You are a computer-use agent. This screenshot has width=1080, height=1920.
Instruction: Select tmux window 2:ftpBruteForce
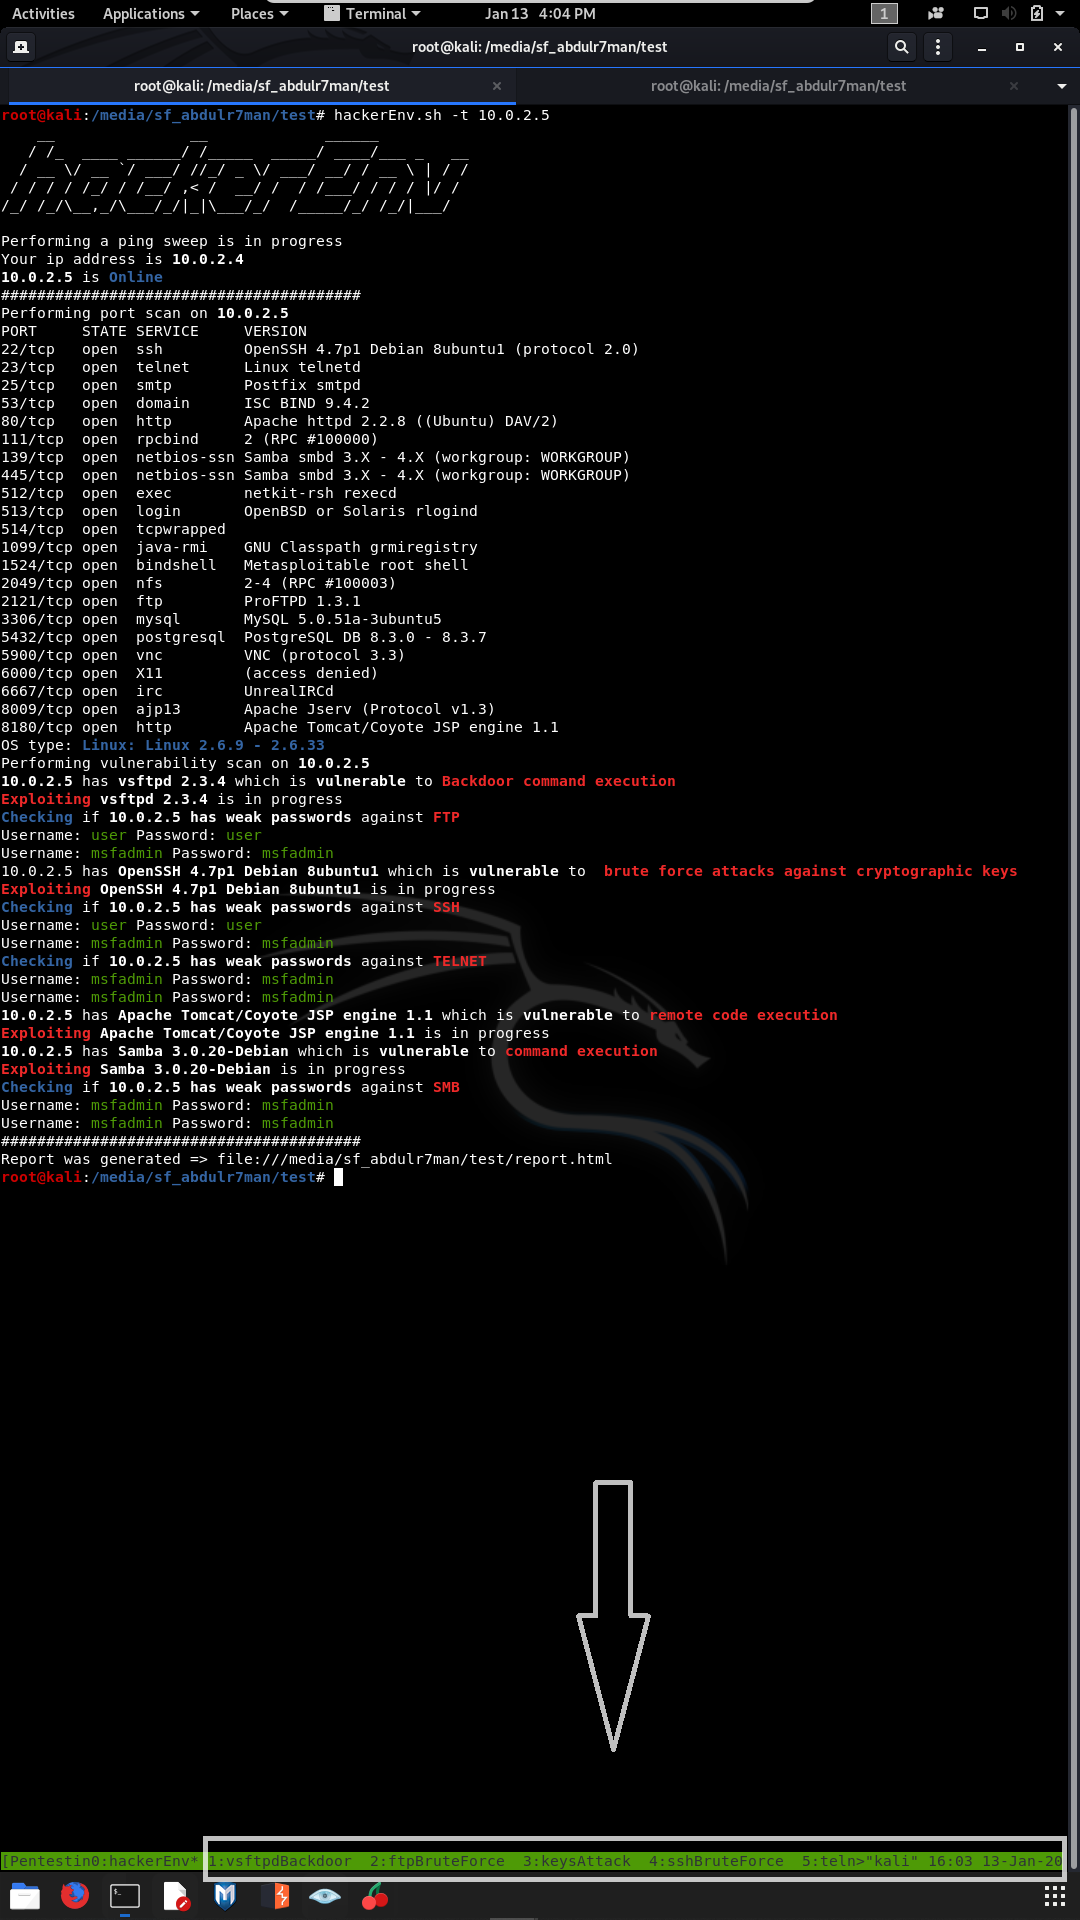point(437,1861)
